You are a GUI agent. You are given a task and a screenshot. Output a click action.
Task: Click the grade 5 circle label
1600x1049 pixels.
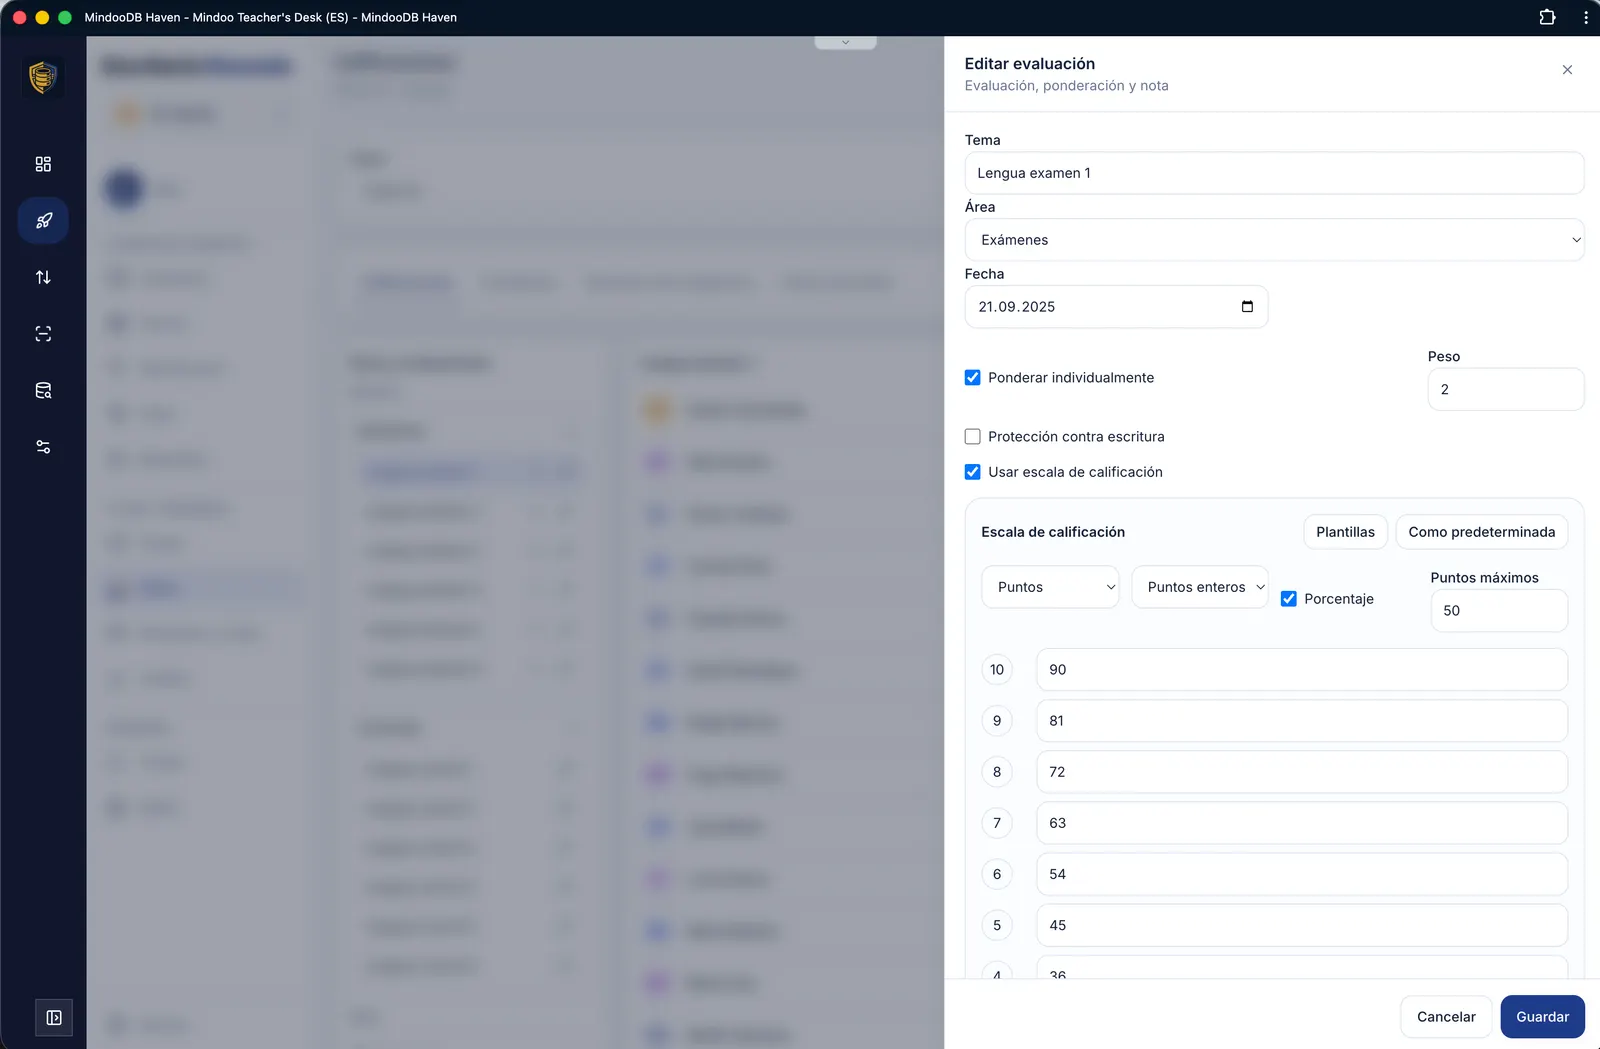pyautogui.click(x=997, y=925)
